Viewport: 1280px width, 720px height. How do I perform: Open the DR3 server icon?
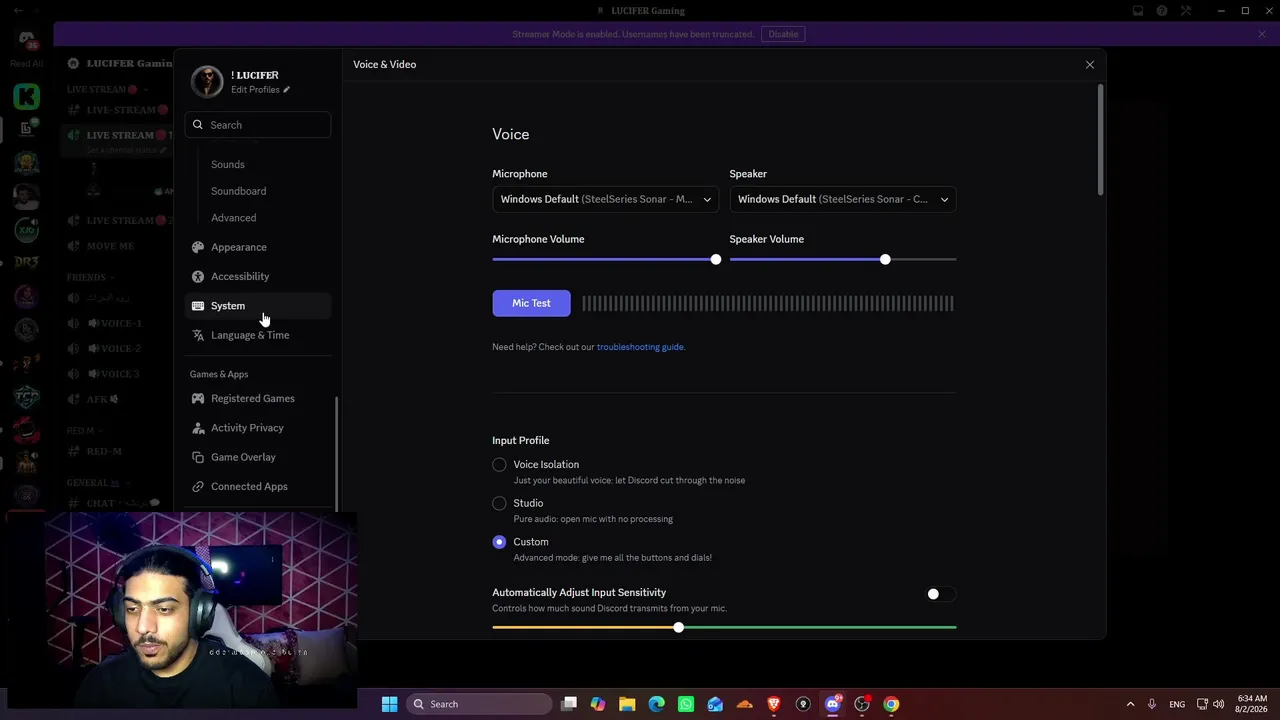pyautogui.click(x=27, y=263)
